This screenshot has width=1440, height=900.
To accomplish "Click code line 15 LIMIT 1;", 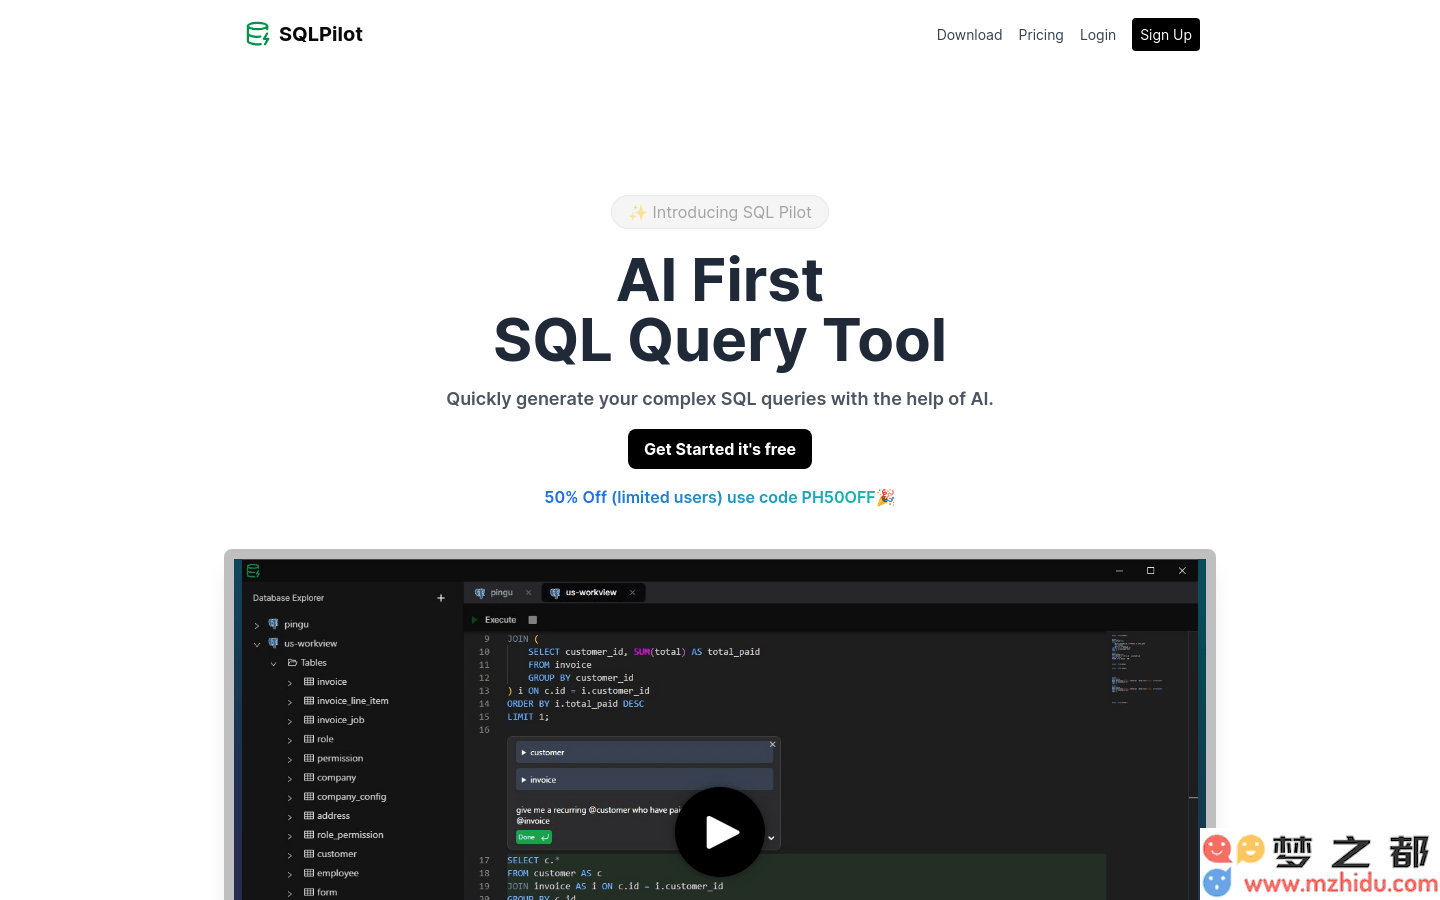I will (x=528, y=717).
